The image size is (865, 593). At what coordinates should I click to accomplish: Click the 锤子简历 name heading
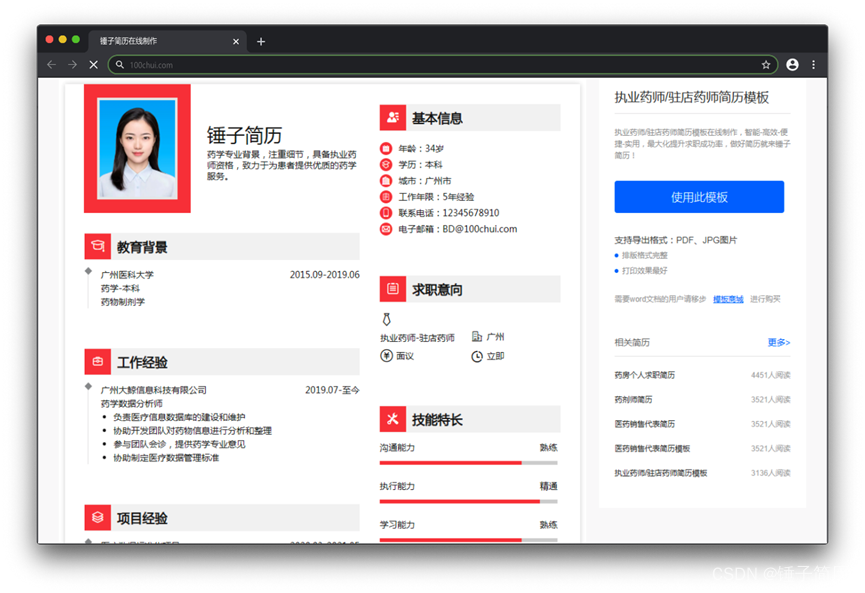244,135
